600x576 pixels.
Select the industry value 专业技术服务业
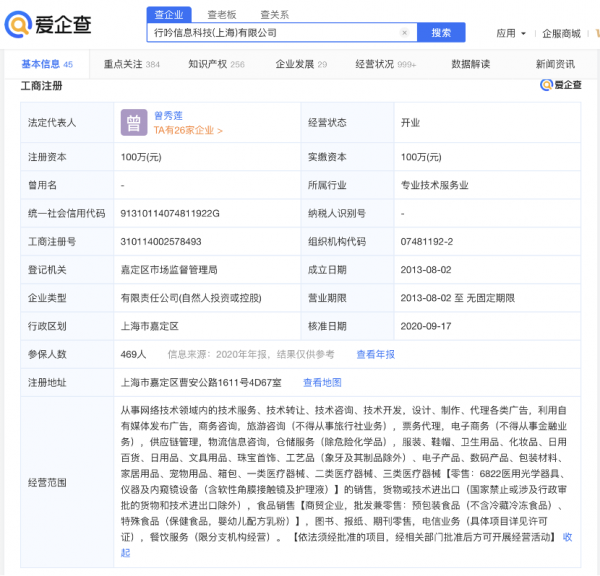pos(434,185)
